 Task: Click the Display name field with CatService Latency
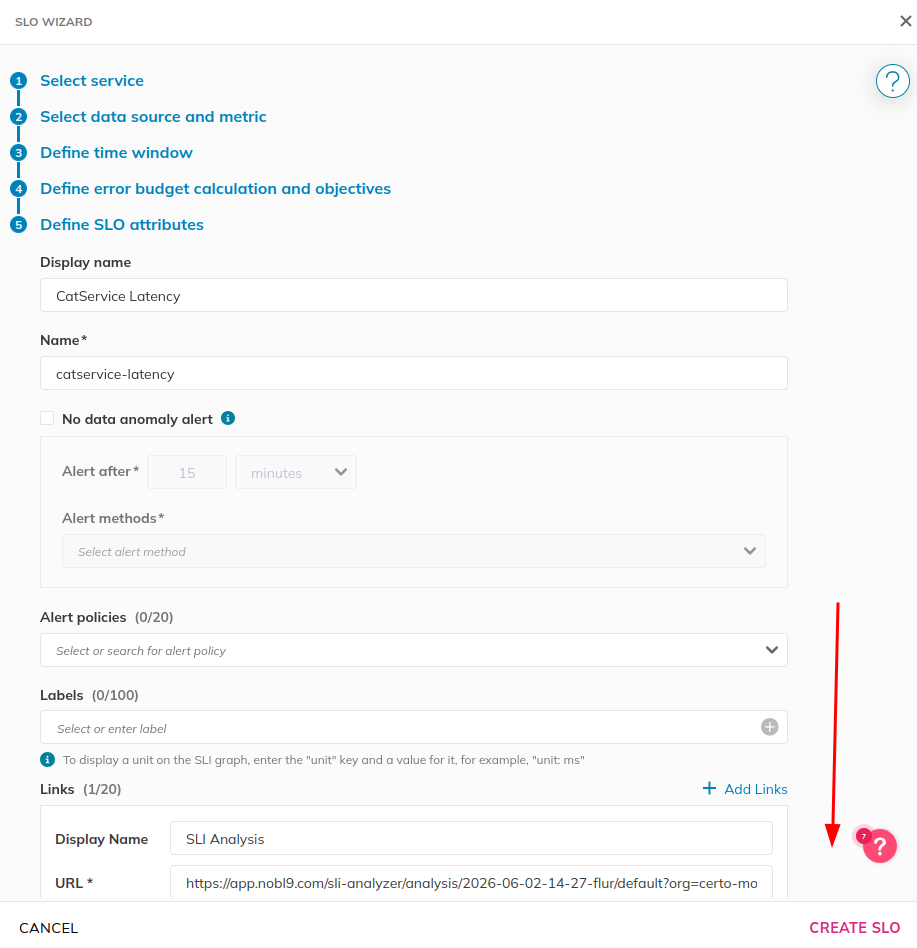tap(413, 295)
